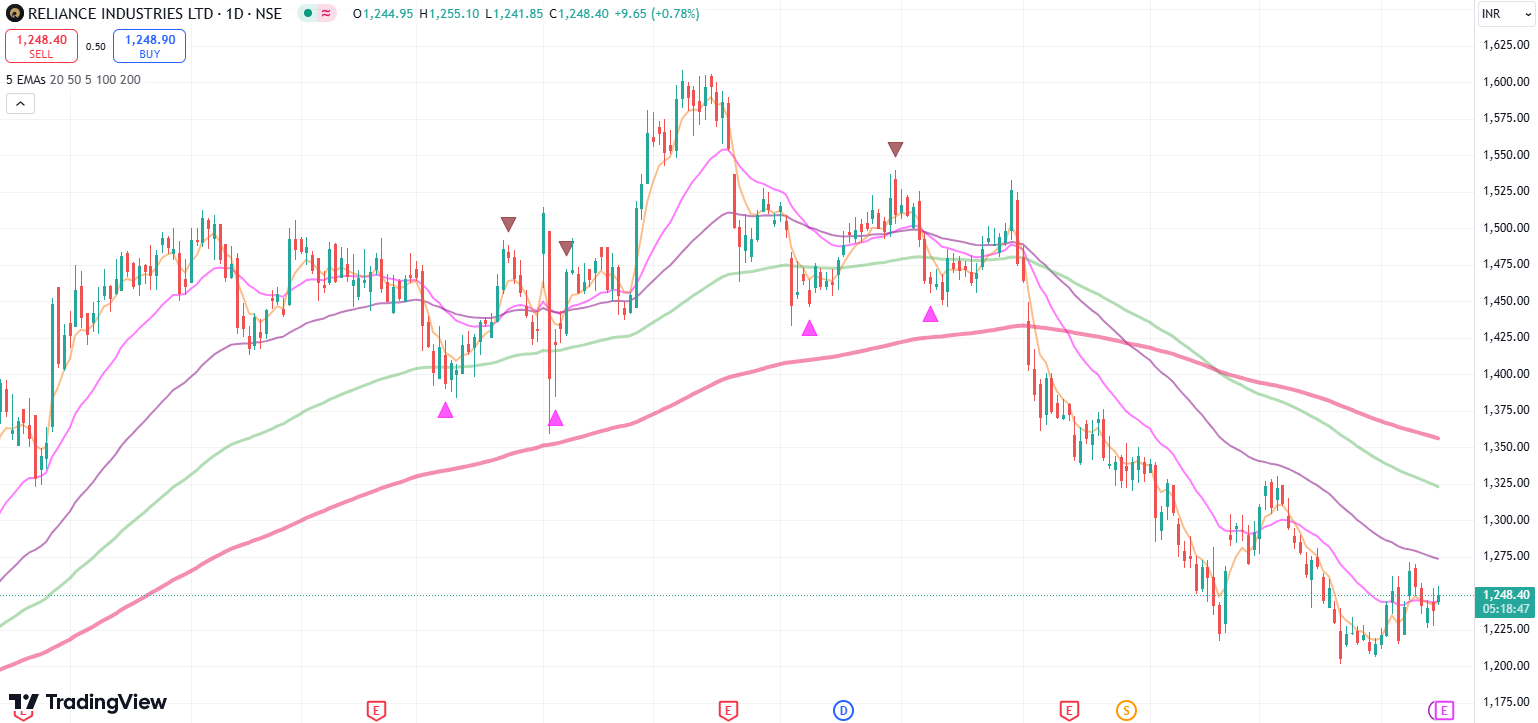The height and width of the screenshot is (723, 1538).
Task: Click price axis label 1,350.00
Action: (1504, 447)
